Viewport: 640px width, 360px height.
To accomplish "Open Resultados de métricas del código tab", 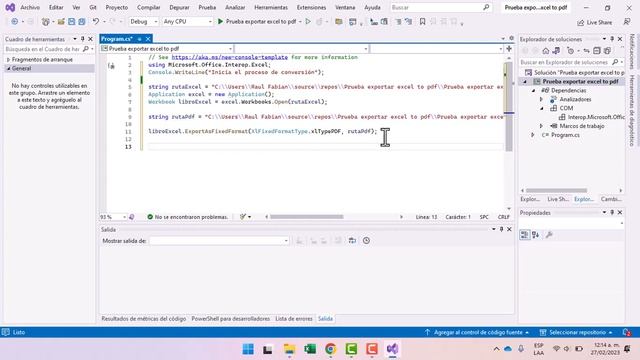I will tap(143, 319).
